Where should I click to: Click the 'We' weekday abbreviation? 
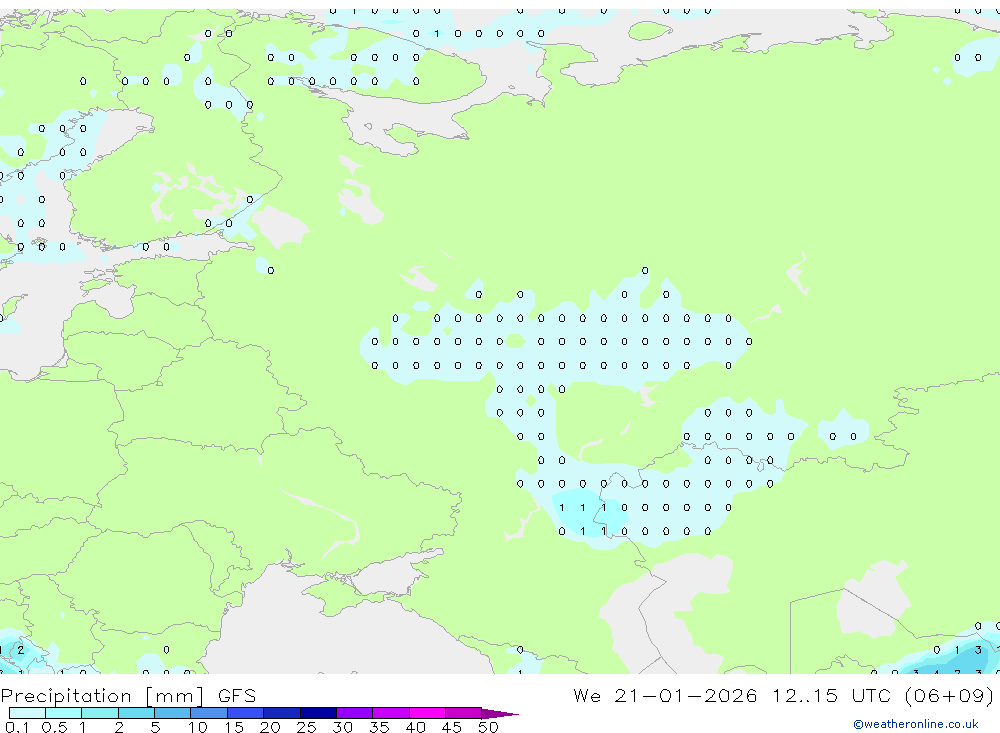[587, 695]
